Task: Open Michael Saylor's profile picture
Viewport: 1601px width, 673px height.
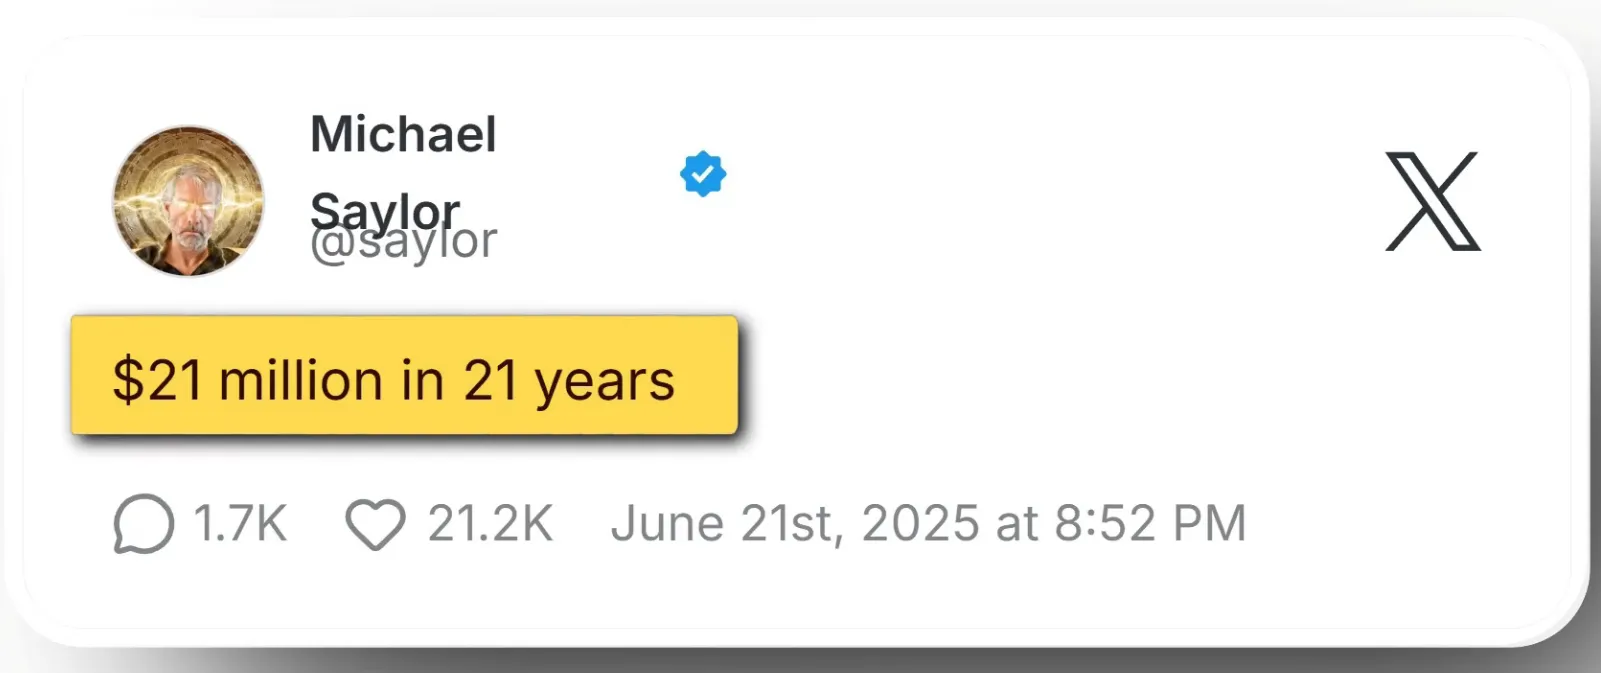Action: point(188,201)
